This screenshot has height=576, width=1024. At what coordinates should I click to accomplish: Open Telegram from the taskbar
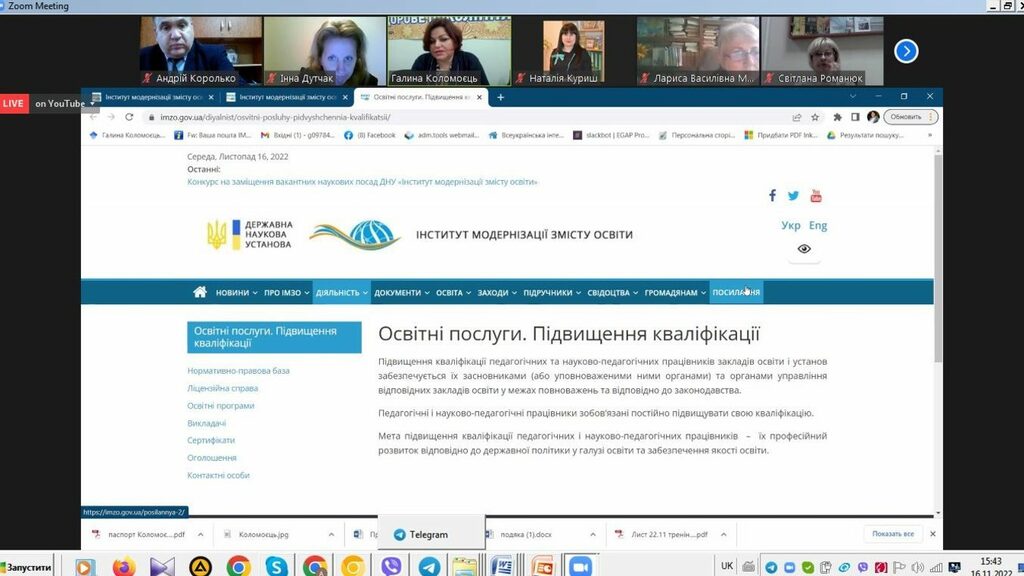click(429, 567)
